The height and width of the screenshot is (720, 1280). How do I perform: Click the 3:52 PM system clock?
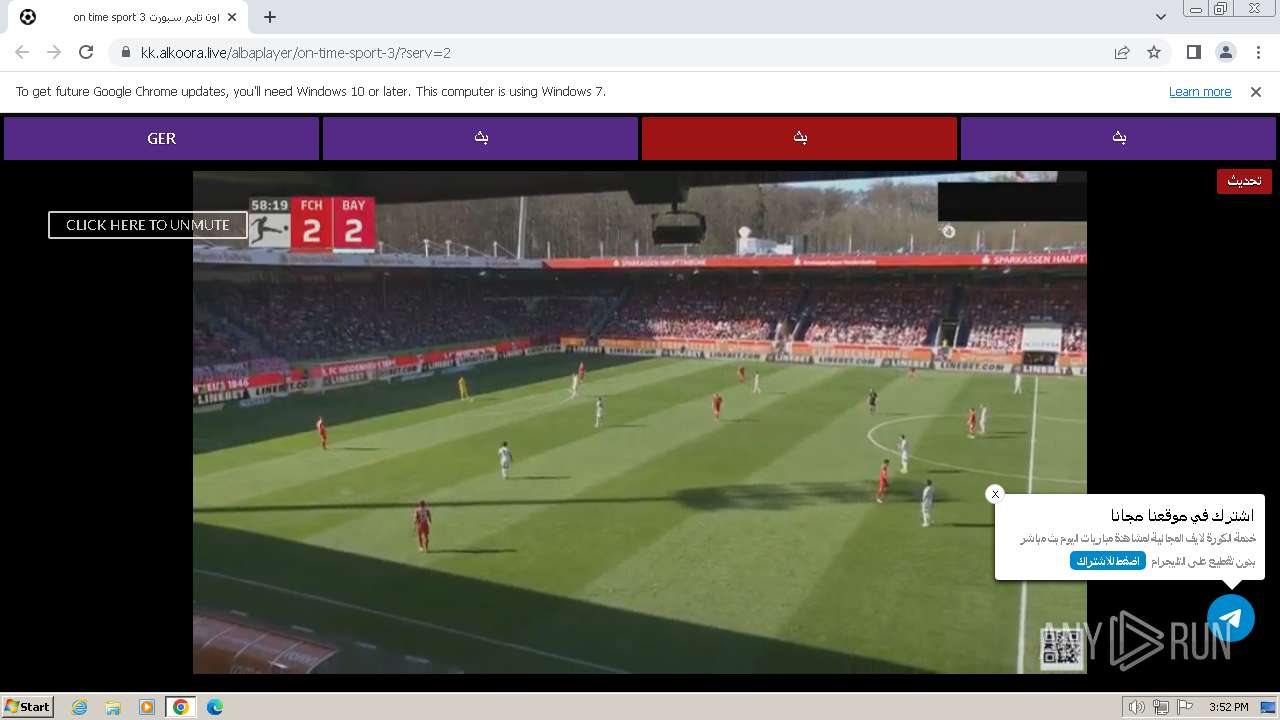[1228, 707]
